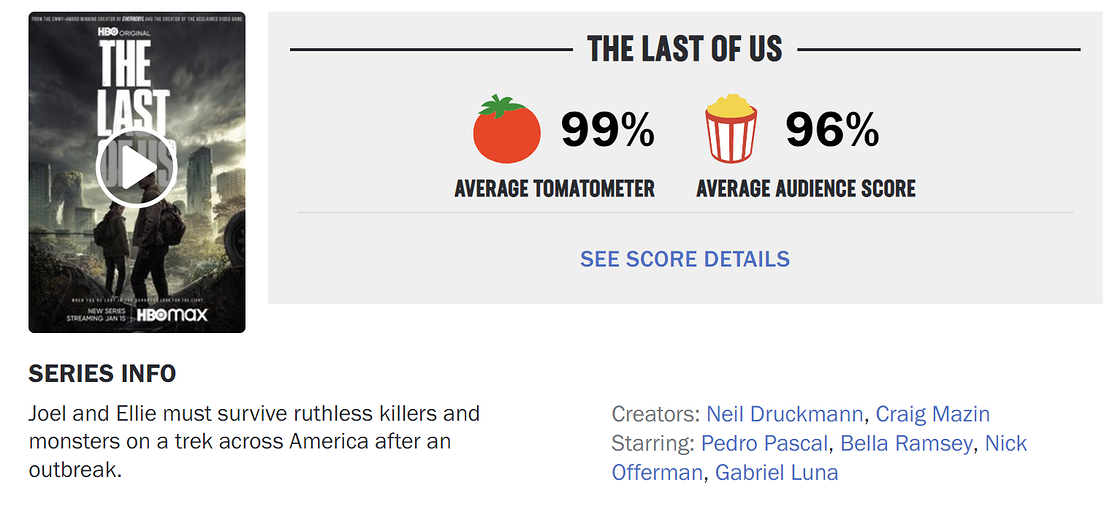Click the series synopsis paragraph

[x=254, y=441]
